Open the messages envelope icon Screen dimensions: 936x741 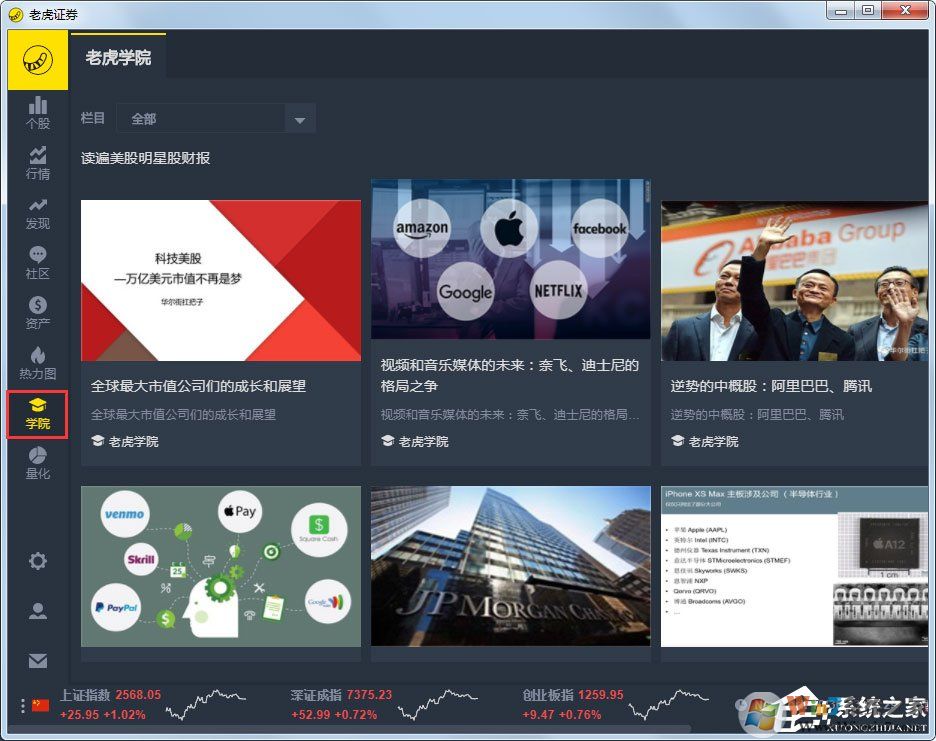(x=37, y=661)
